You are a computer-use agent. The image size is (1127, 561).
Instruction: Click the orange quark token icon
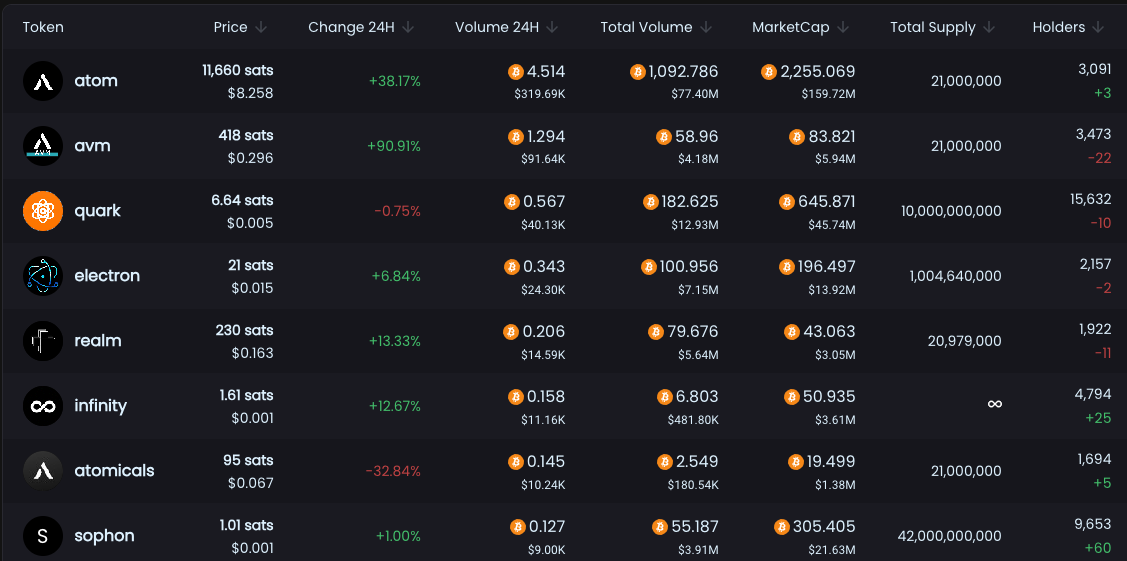pyautogui.click(x=43, y=211)
